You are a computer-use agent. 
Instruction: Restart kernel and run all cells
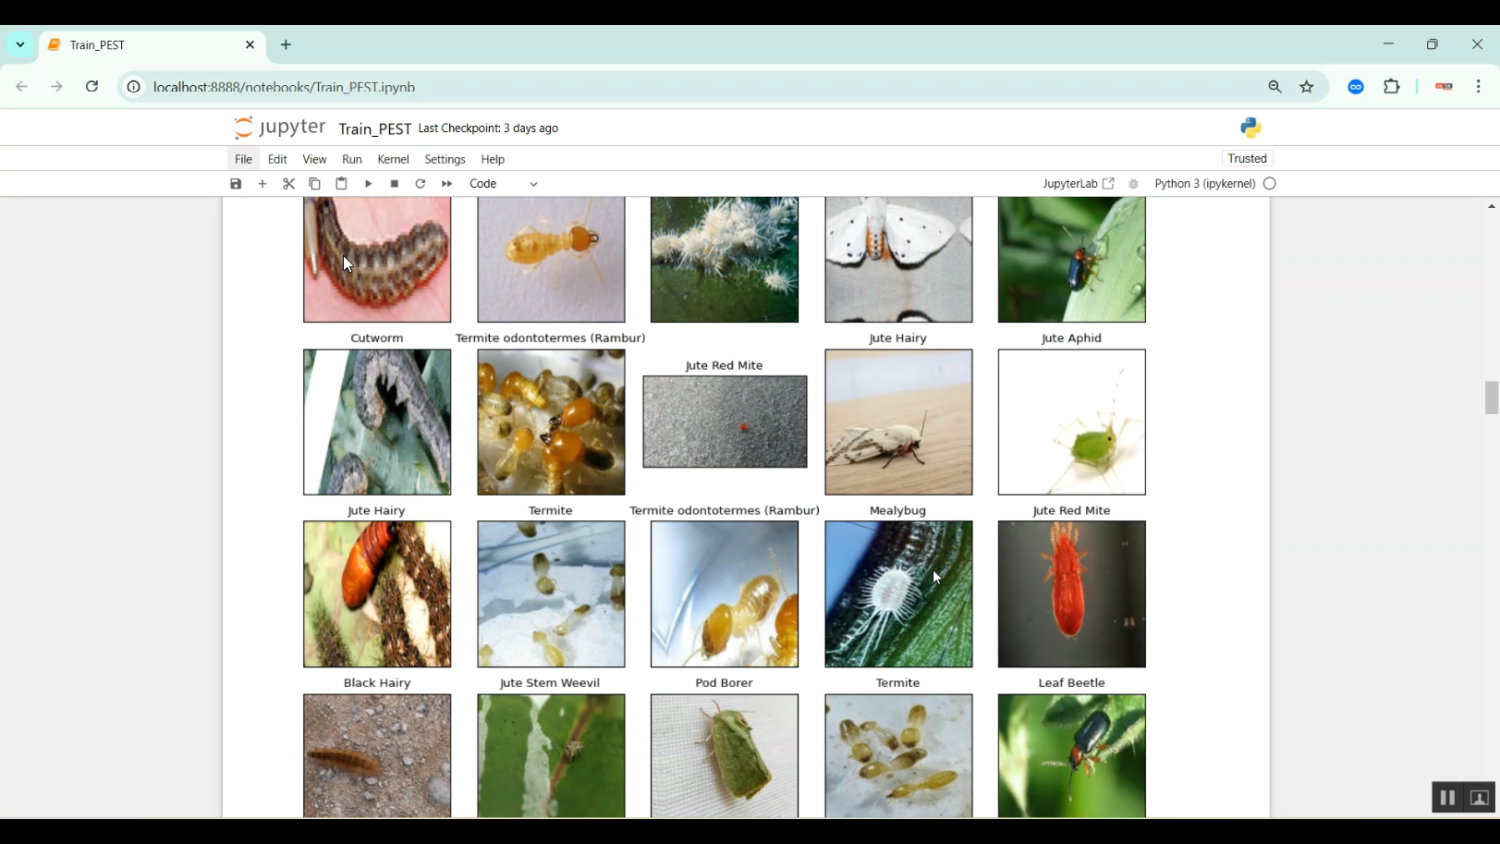445,183
